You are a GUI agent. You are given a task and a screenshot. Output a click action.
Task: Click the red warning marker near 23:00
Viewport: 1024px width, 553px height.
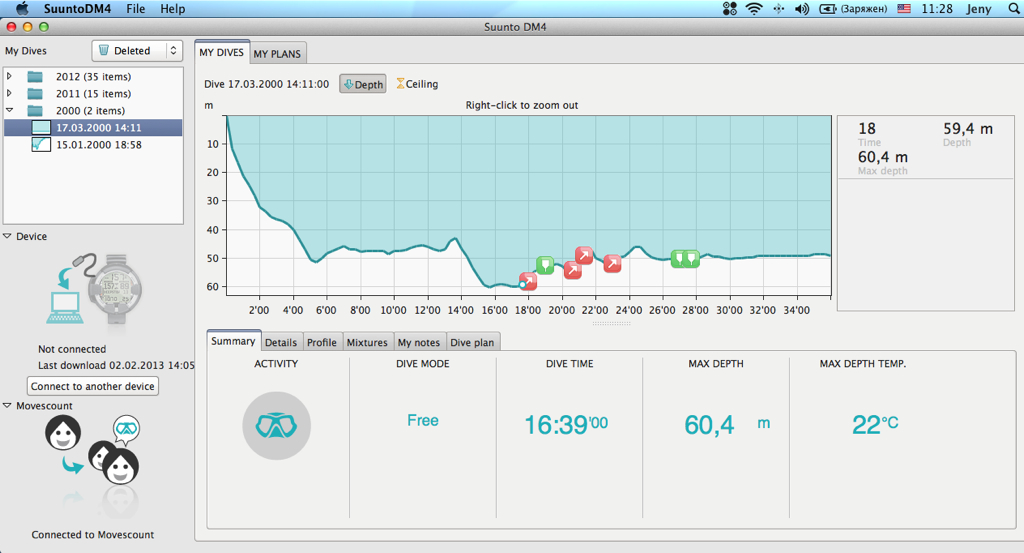click(612, 263)
